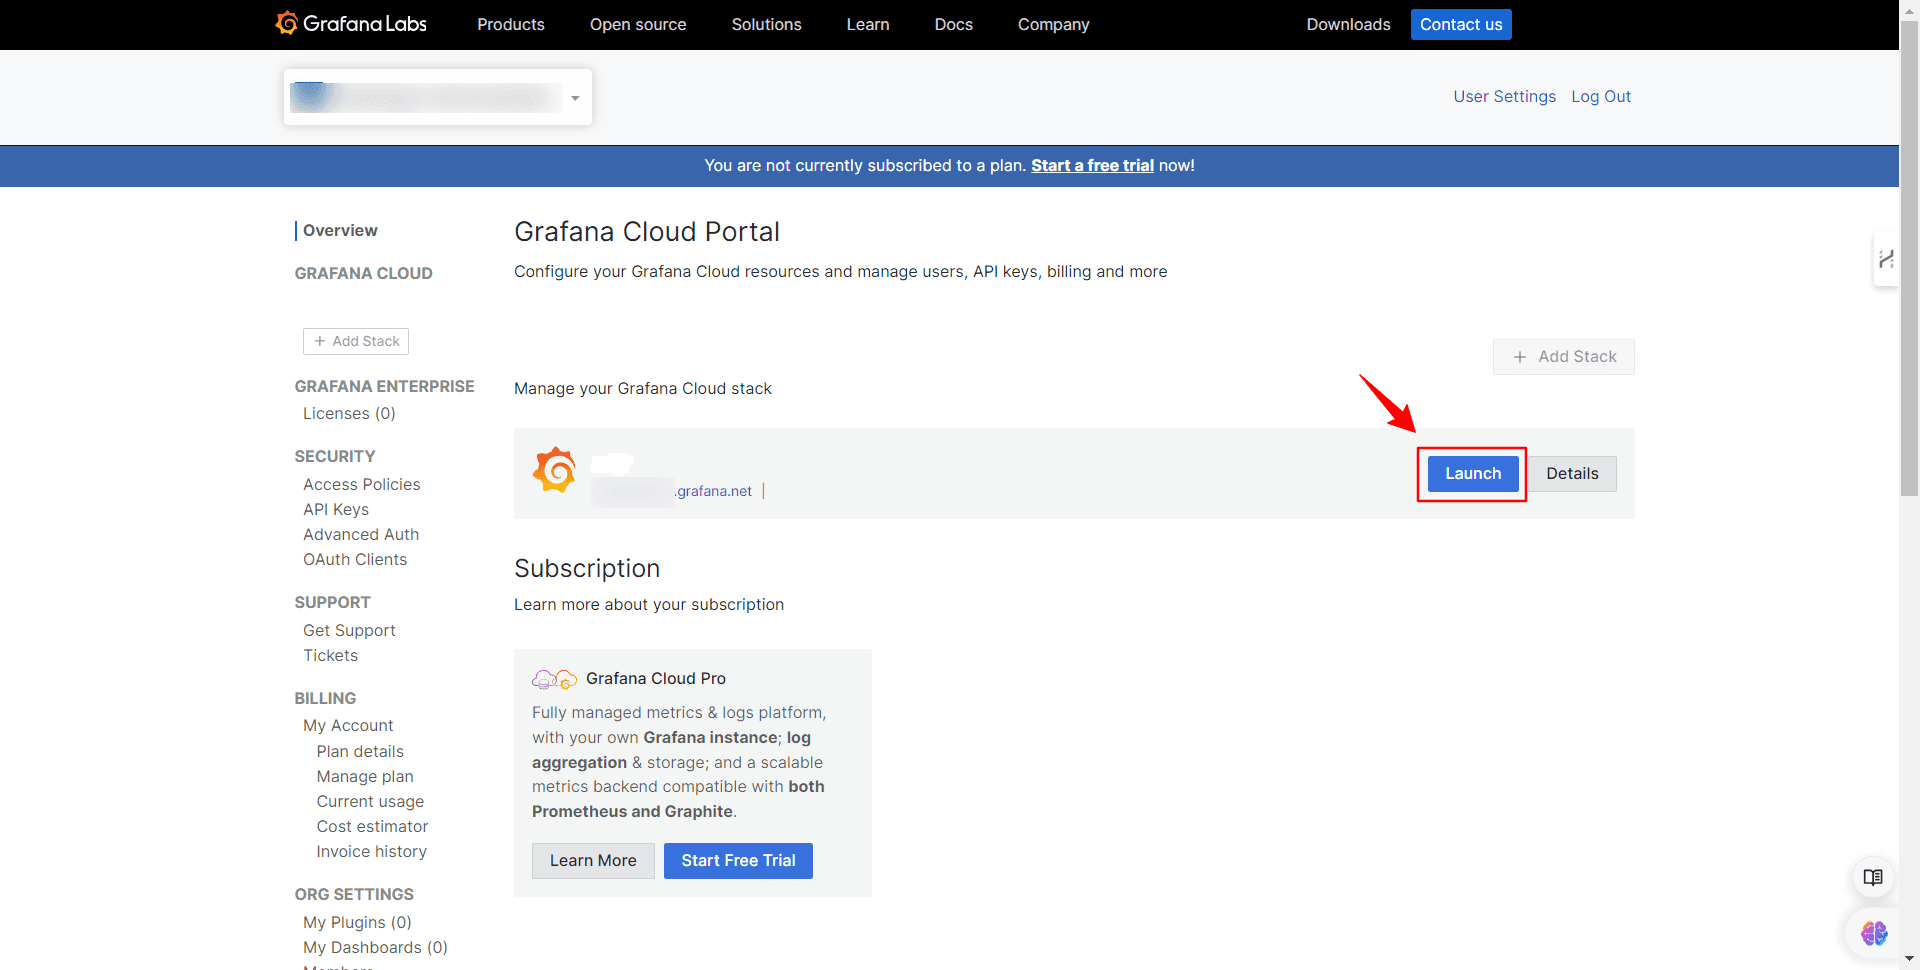The image size is (1920, 970).
Task: Open the Solutions menu
Action: [x=766, y=24]
